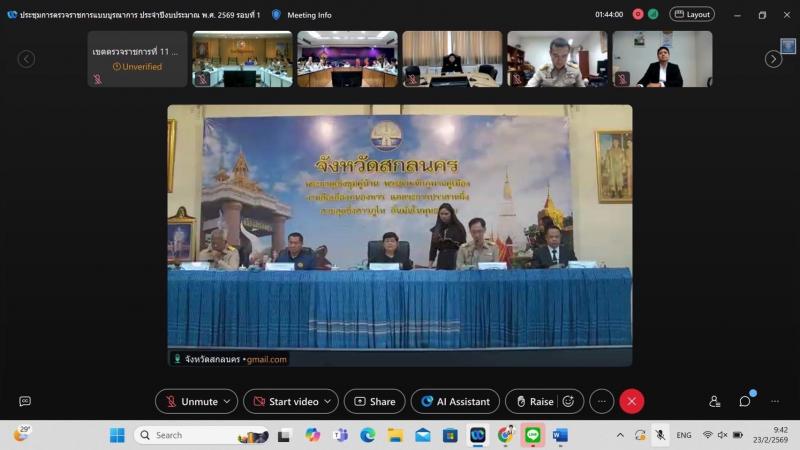
Task: Select the empty chair room thumbnail
Action: (452, 59)
